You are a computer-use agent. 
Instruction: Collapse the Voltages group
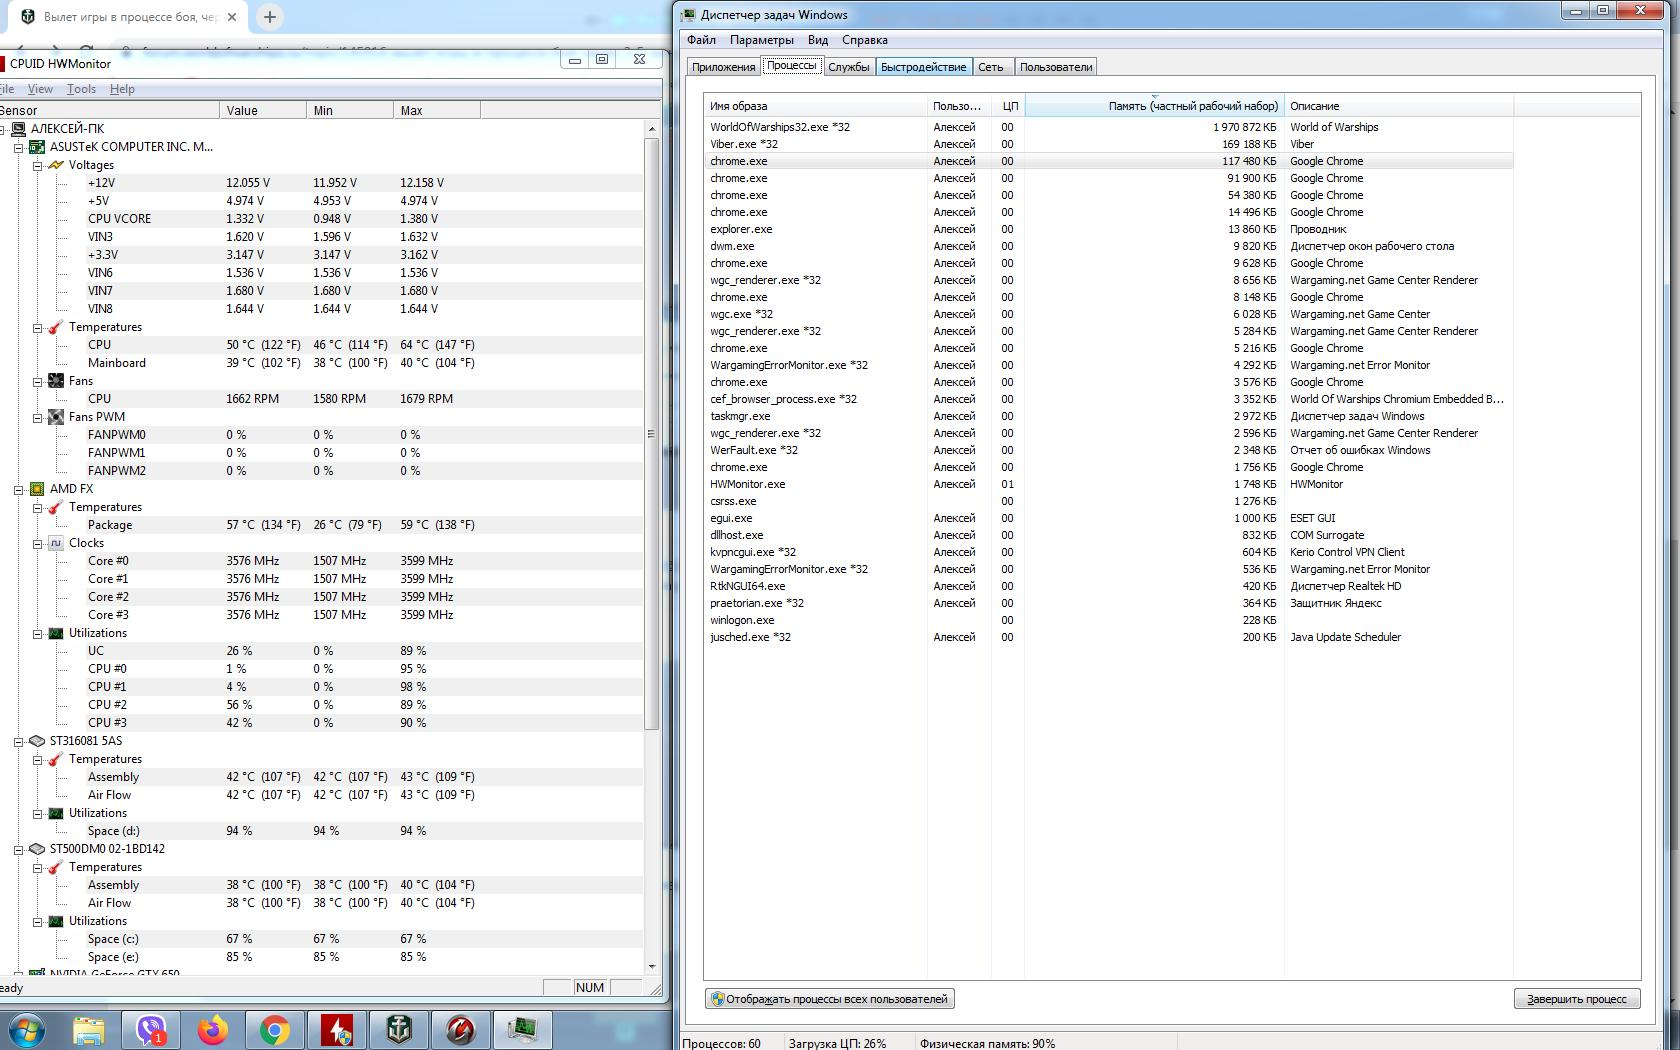point(37,165)
